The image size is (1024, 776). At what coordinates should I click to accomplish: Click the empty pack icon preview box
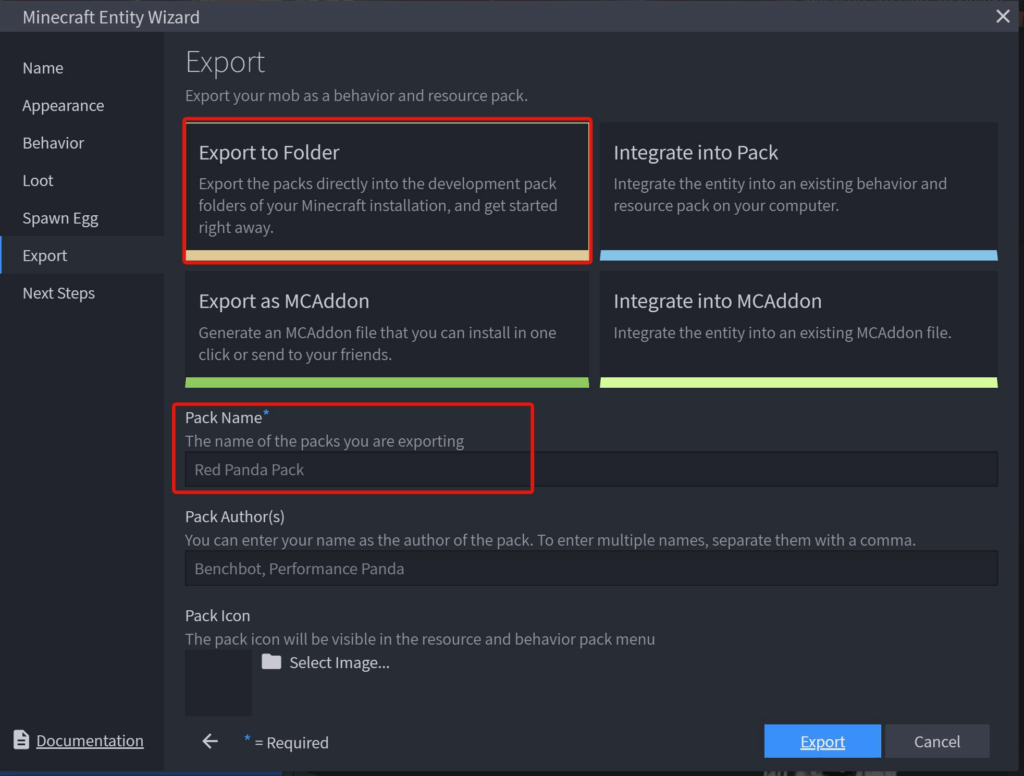coord(218,682)
